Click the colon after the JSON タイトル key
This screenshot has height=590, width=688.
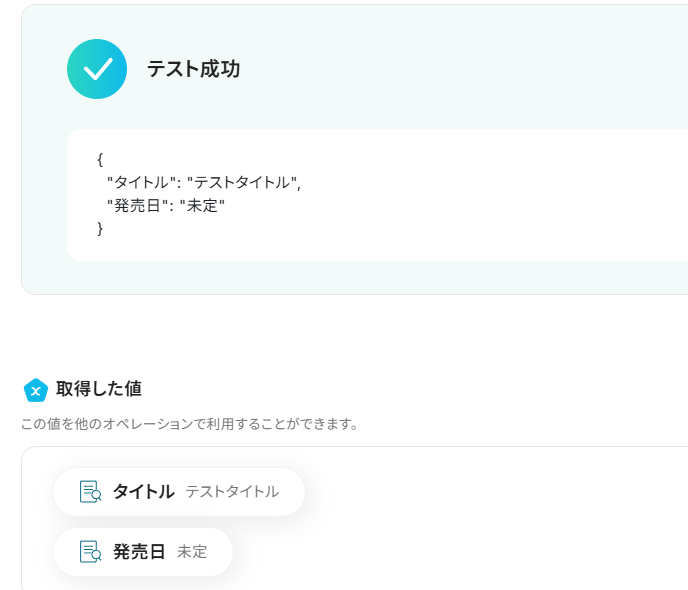coord(177,183)
